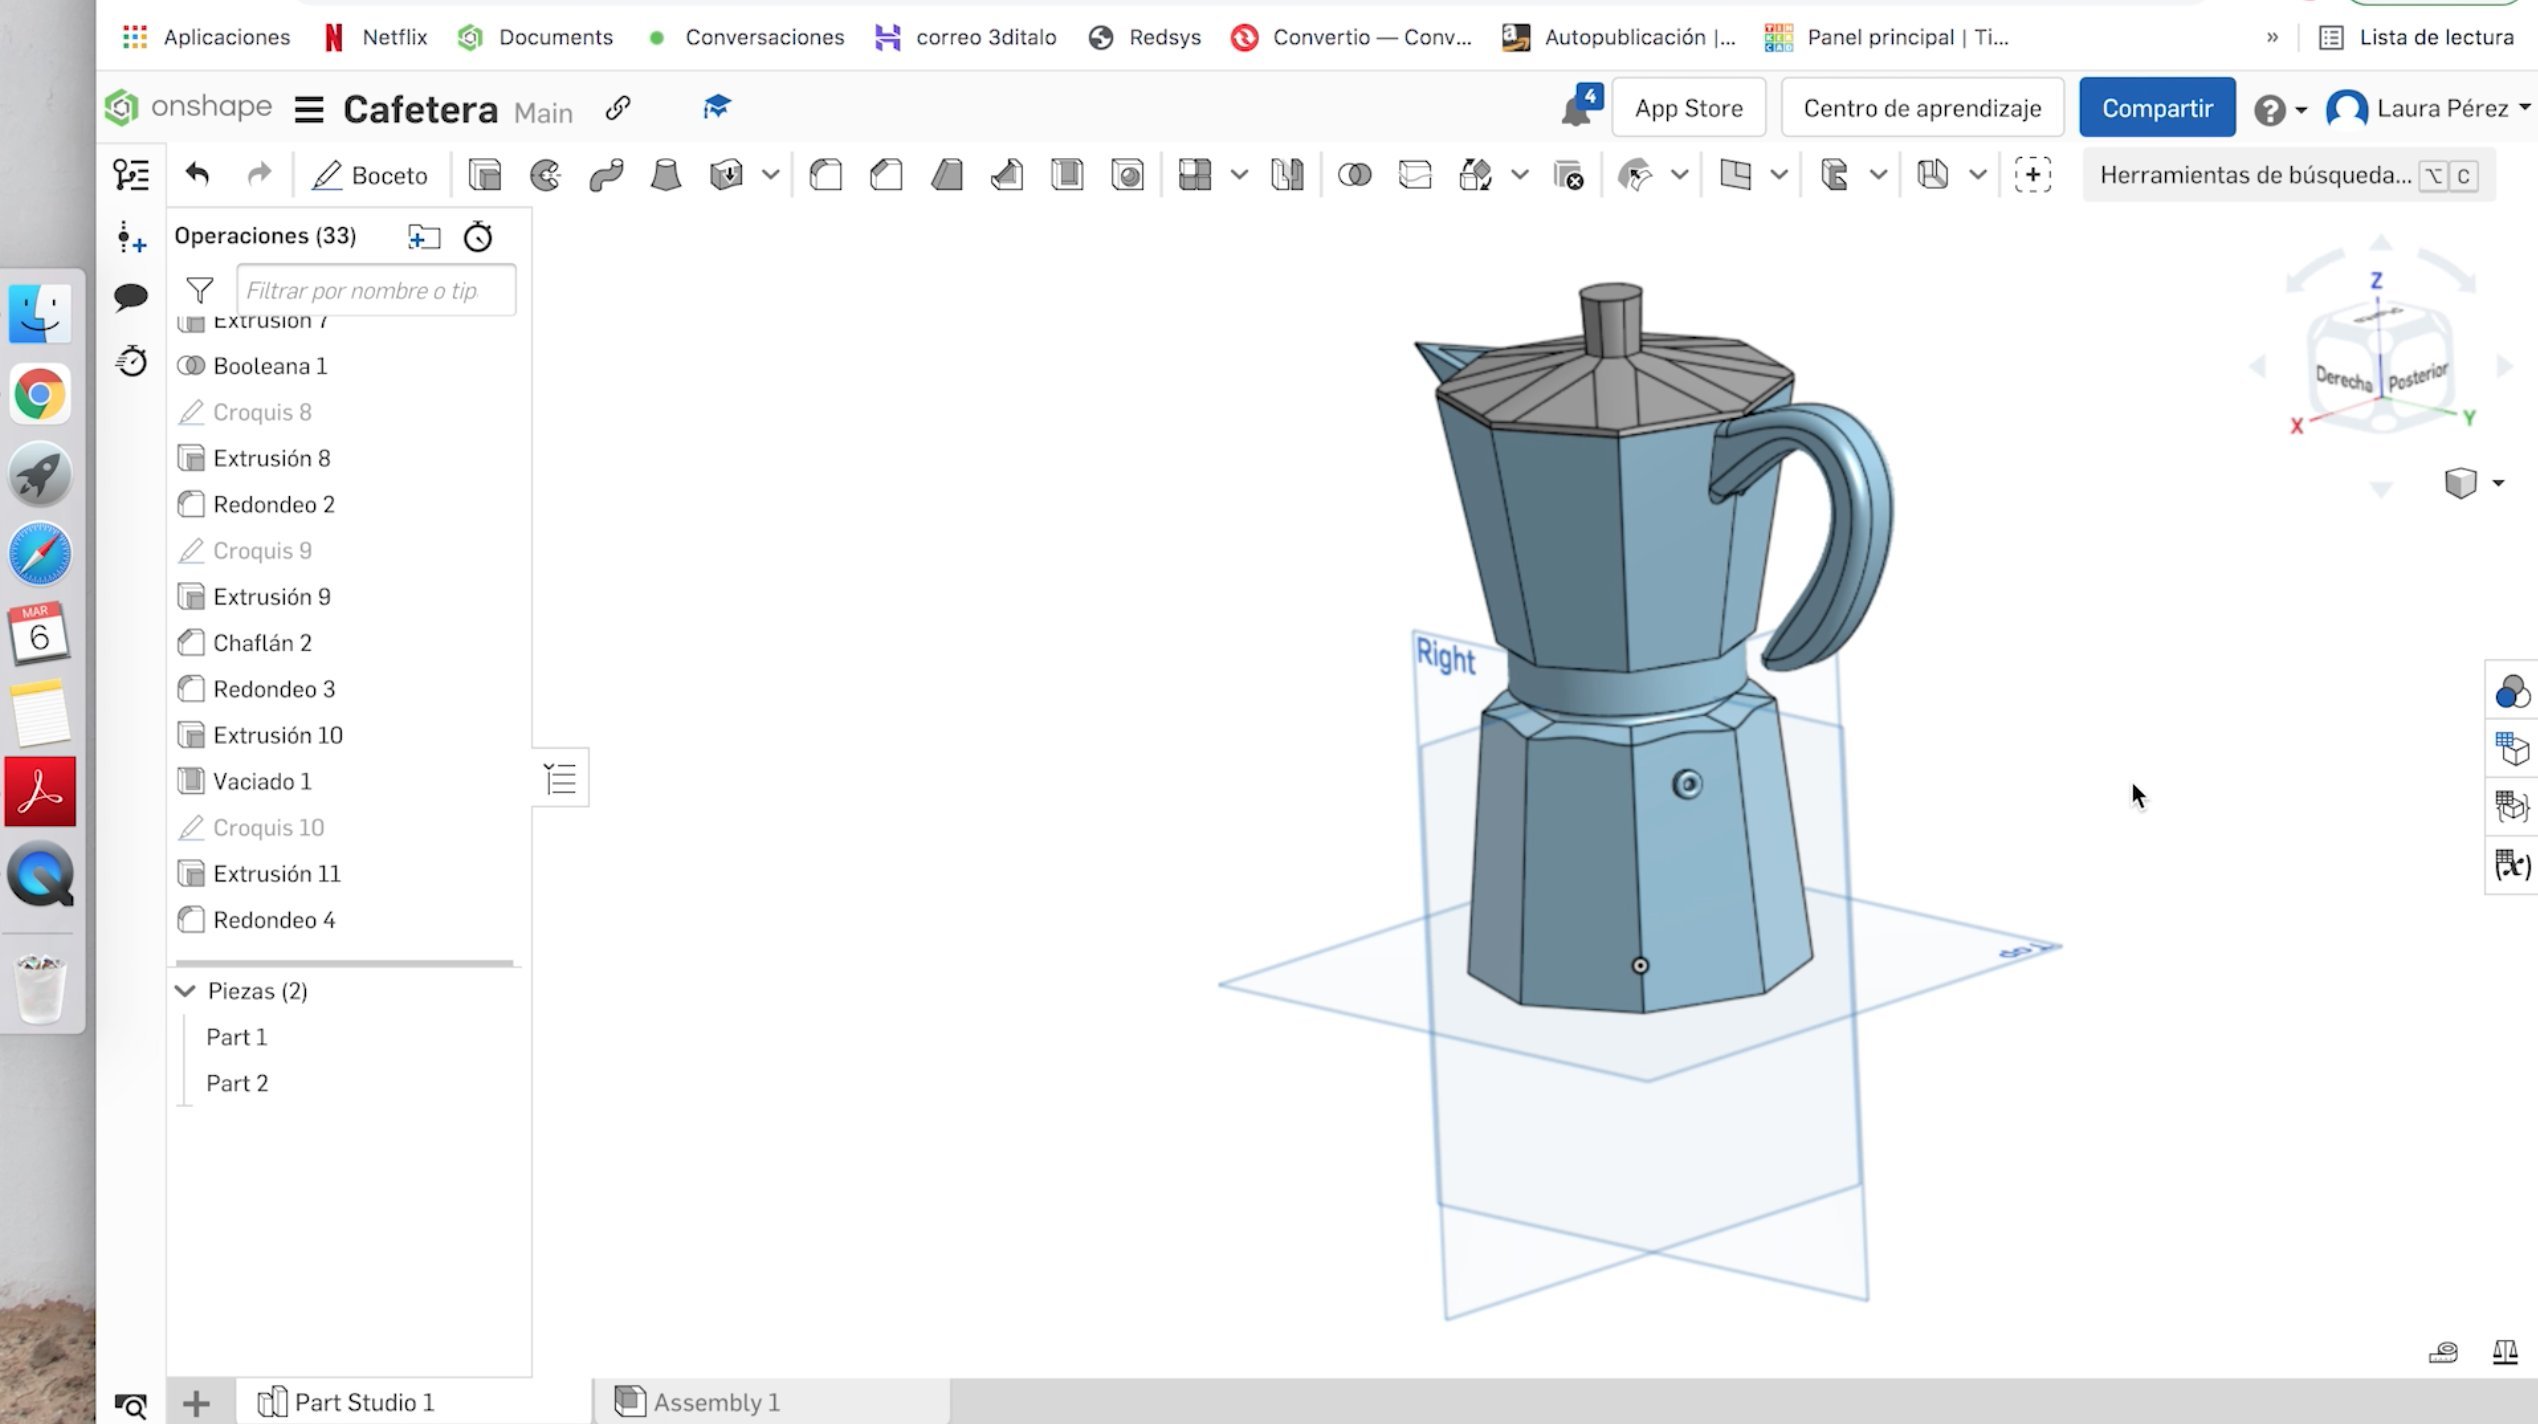The image size is (2538, 1424).
Task: Select the Extrude tool in the toolbar
Action: click(x=485, y=175)
